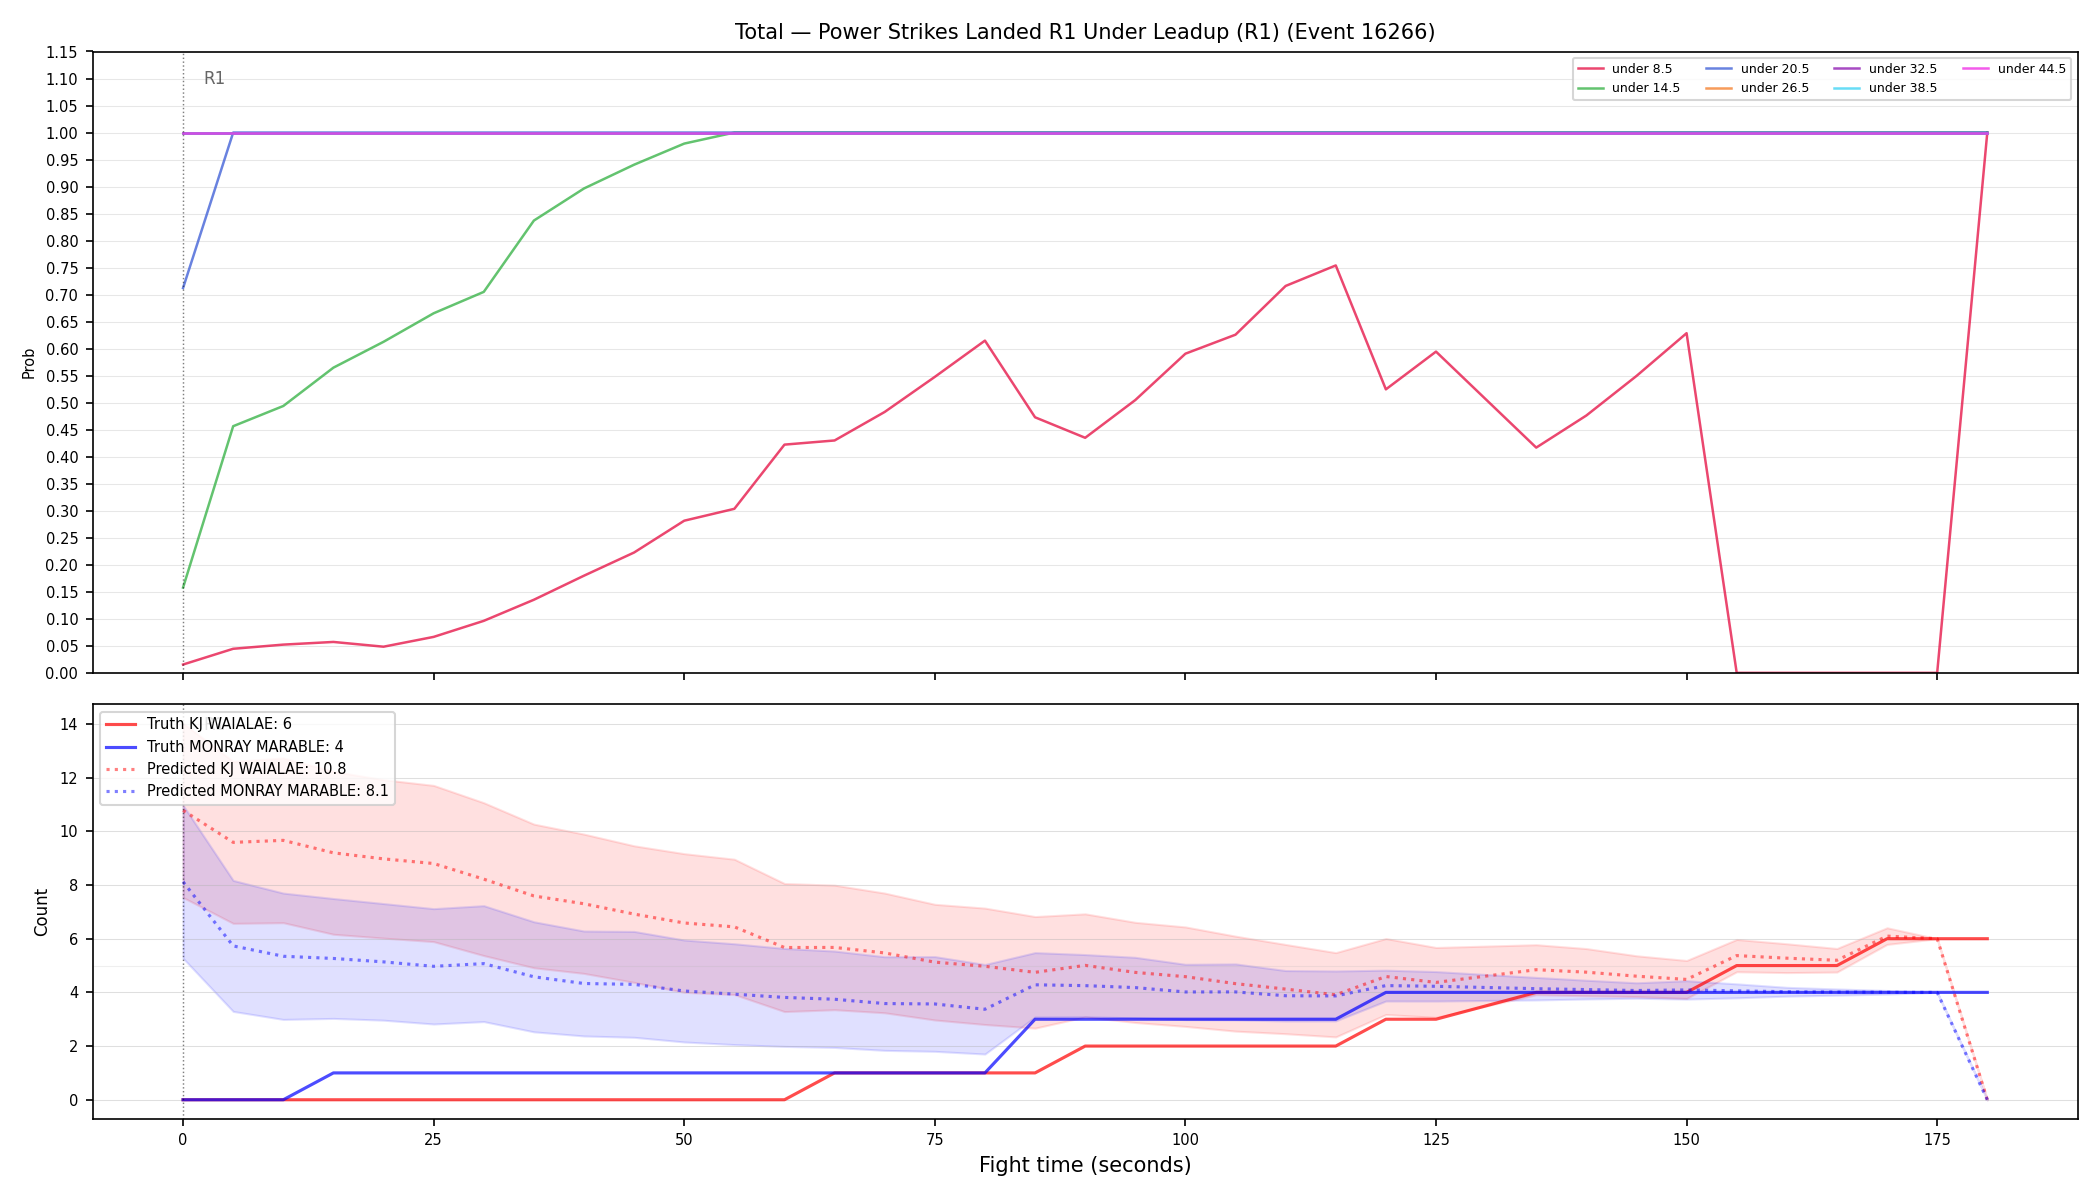Screen dimensions: 2100x1200
Task: Click the 100 tick on the time axis
Action: point(1185,1138)
